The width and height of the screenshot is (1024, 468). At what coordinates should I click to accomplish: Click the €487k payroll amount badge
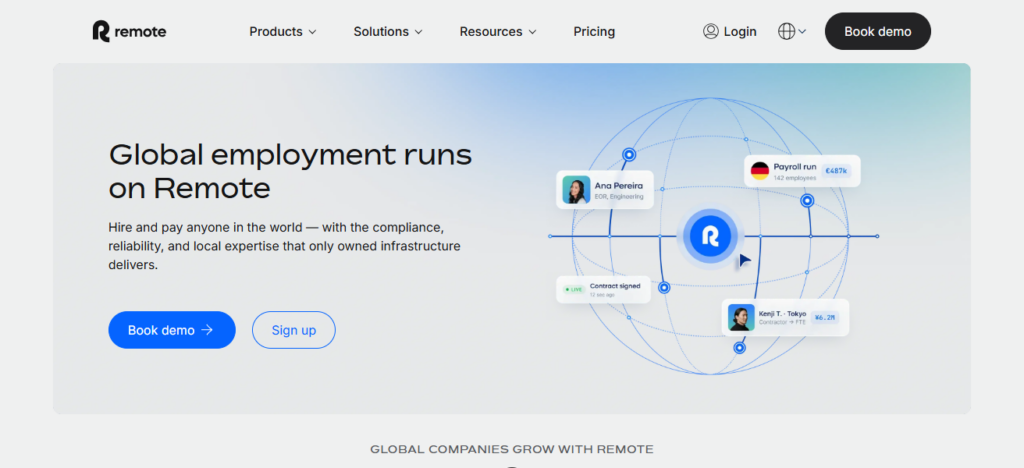click(x=836, y=171)
